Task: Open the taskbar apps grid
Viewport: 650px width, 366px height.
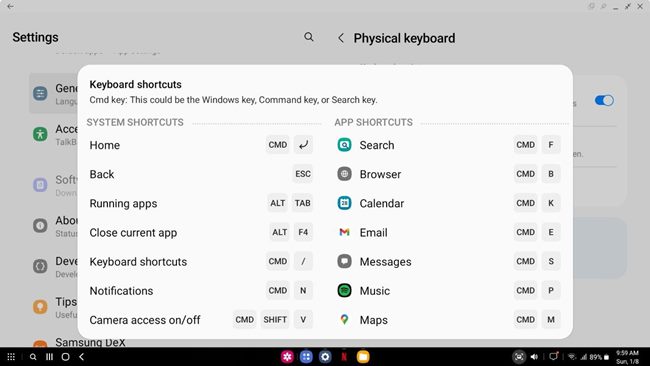Action: click(11, 357)
